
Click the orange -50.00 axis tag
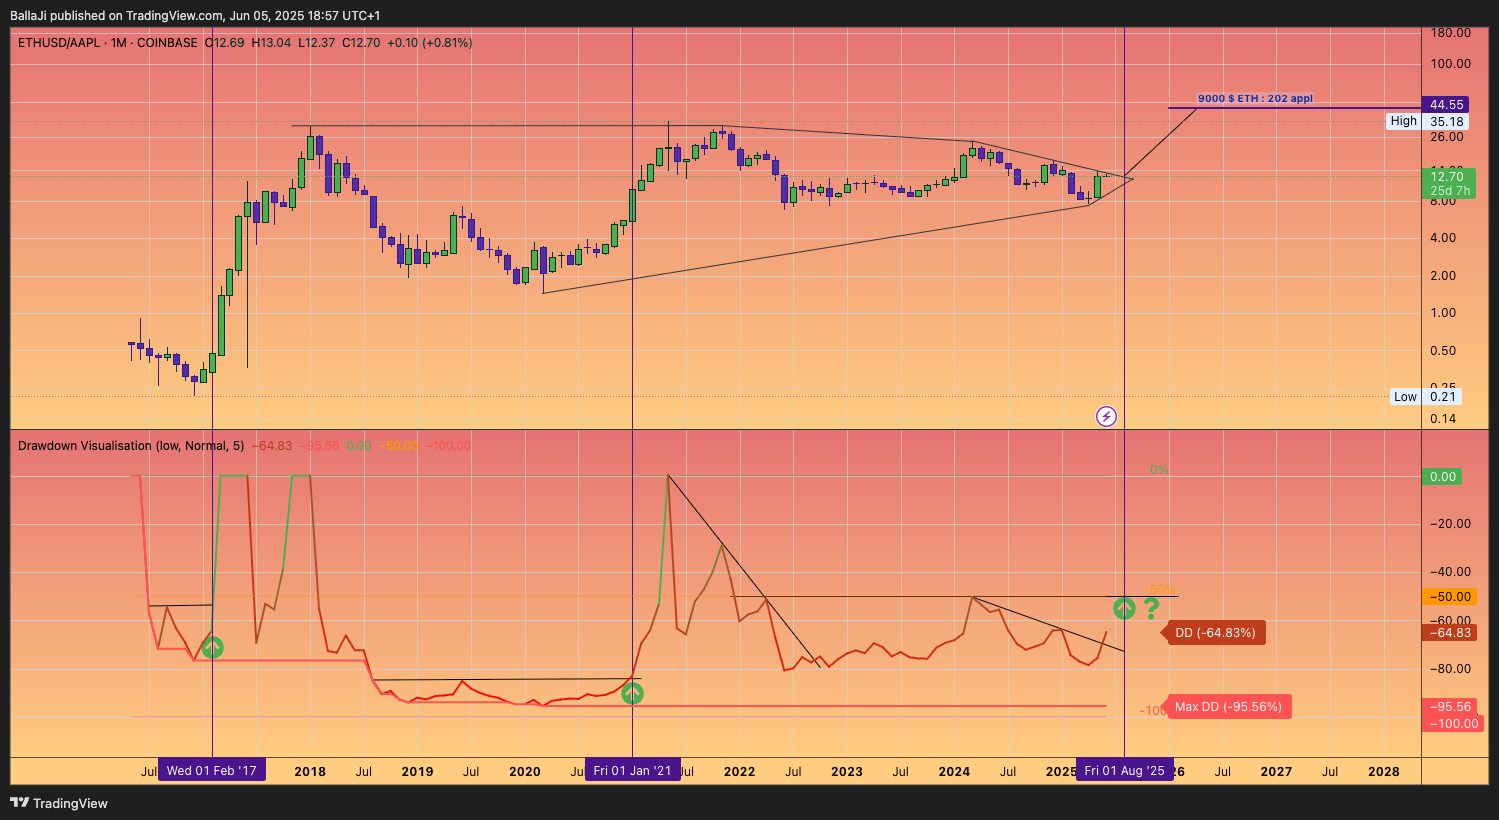click(x=1449, y=597)
